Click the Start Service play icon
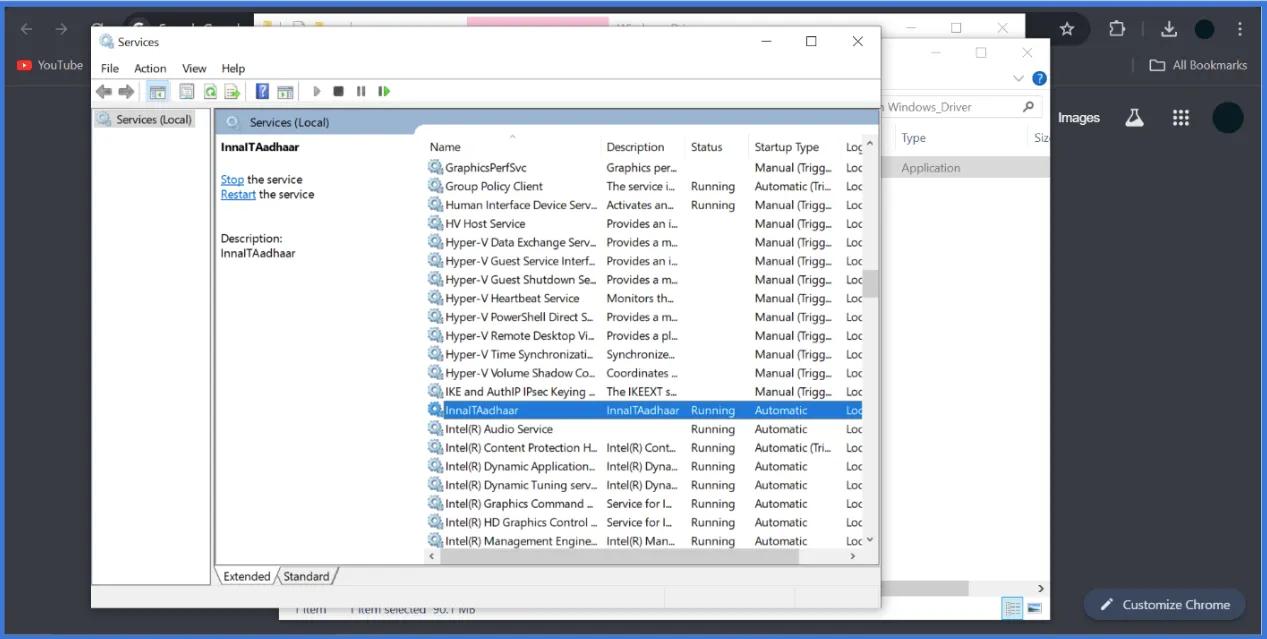Screen dimensions: 1267x639 316,92
